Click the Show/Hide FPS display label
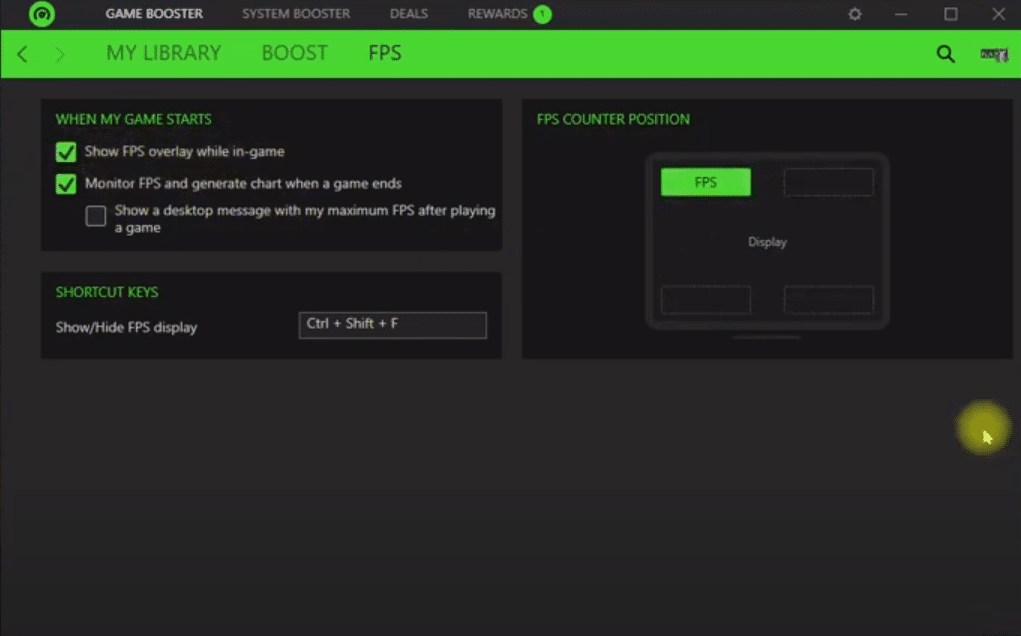Image resolution: width=1021 pixels, height=636 pixels. coord(126,327)
